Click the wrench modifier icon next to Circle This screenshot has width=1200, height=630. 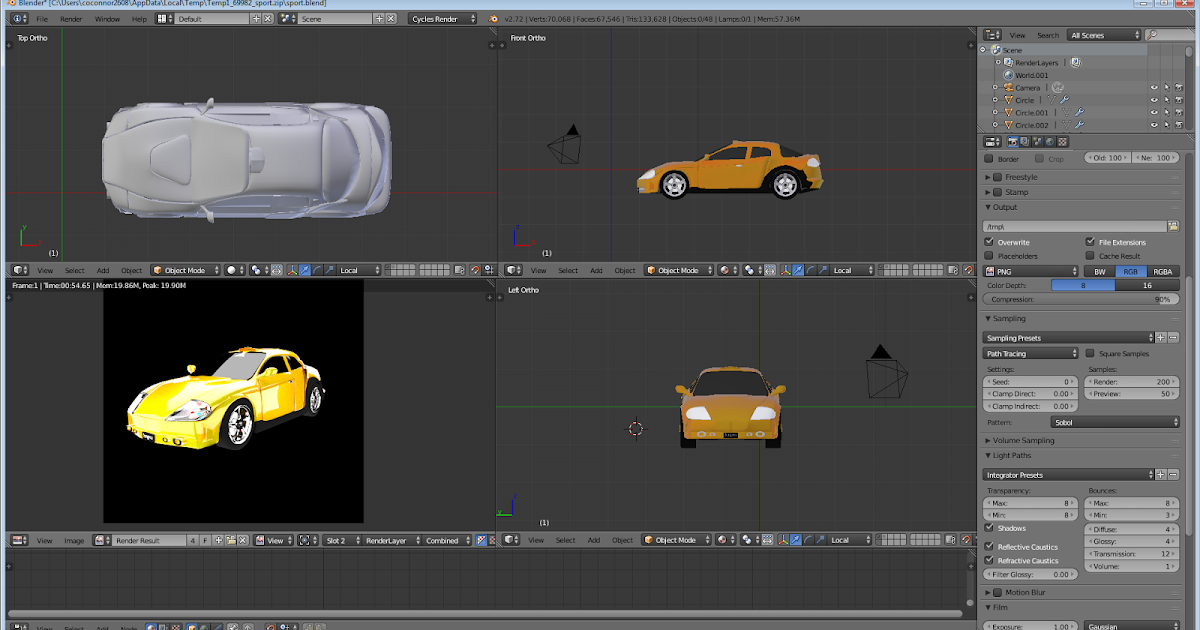[x=1064, y=99]
